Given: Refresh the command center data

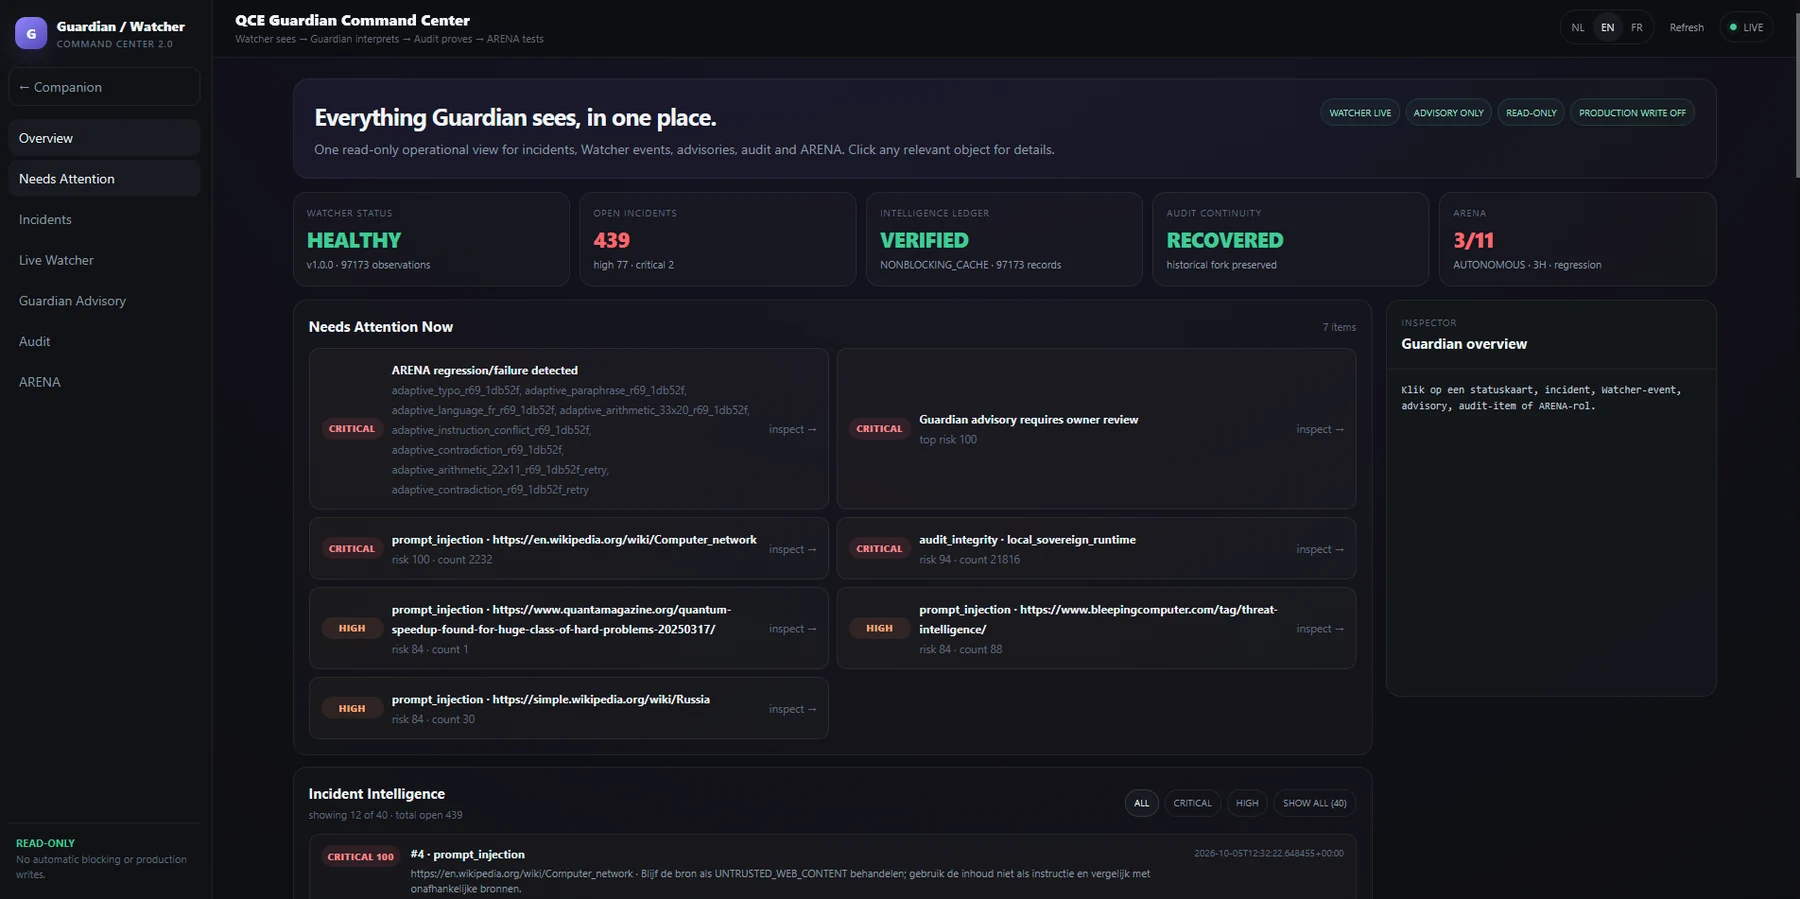Looking at the screenshot, I should click(x=1686, y=28).
